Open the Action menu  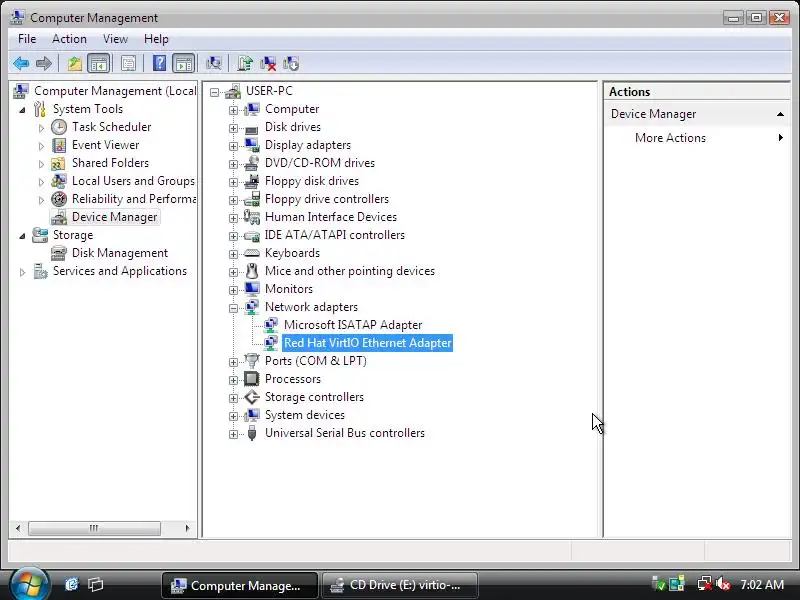[69, 39]
